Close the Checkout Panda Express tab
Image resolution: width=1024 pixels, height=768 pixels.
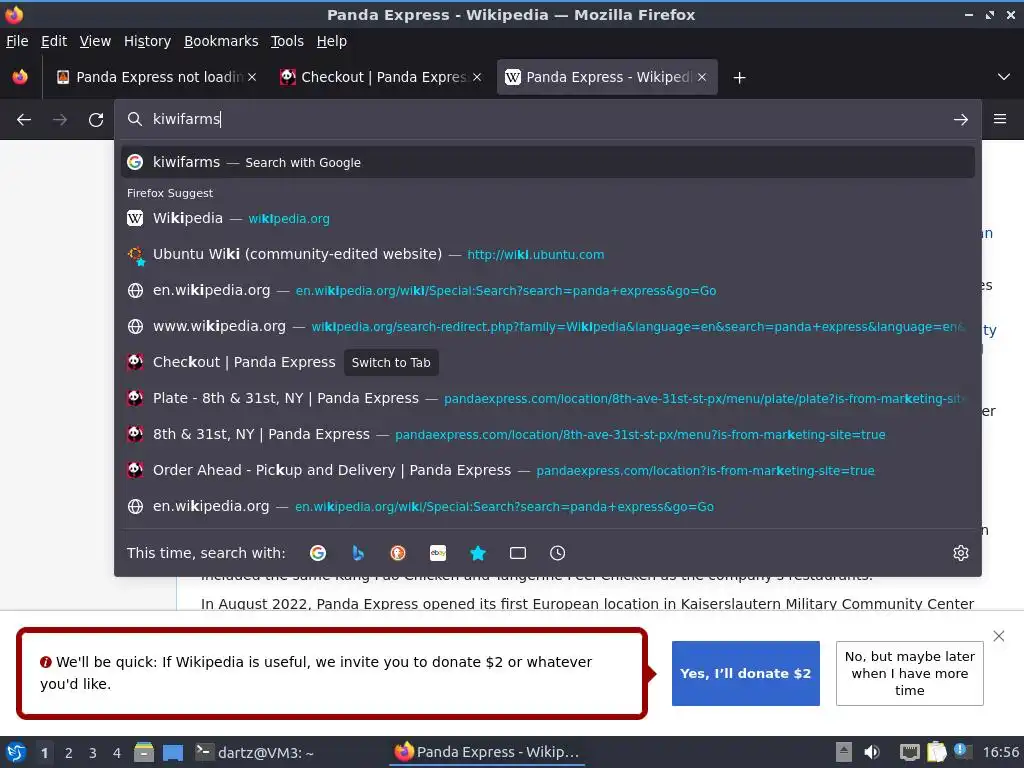coord(477,77)
